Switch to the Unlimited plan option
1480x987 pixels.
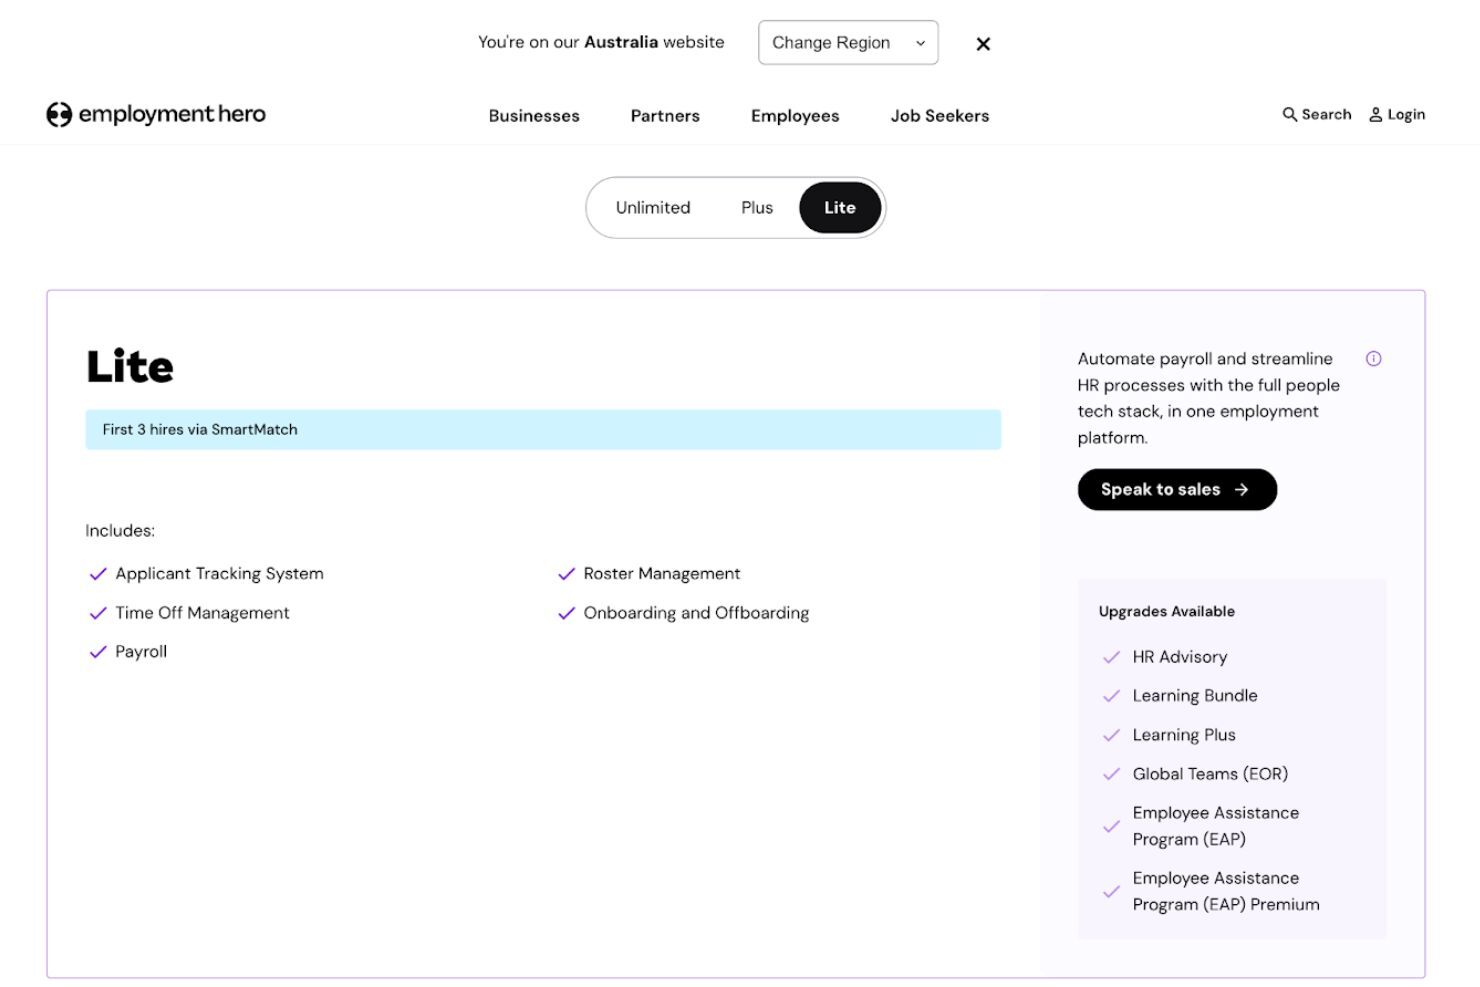point(653,207)
